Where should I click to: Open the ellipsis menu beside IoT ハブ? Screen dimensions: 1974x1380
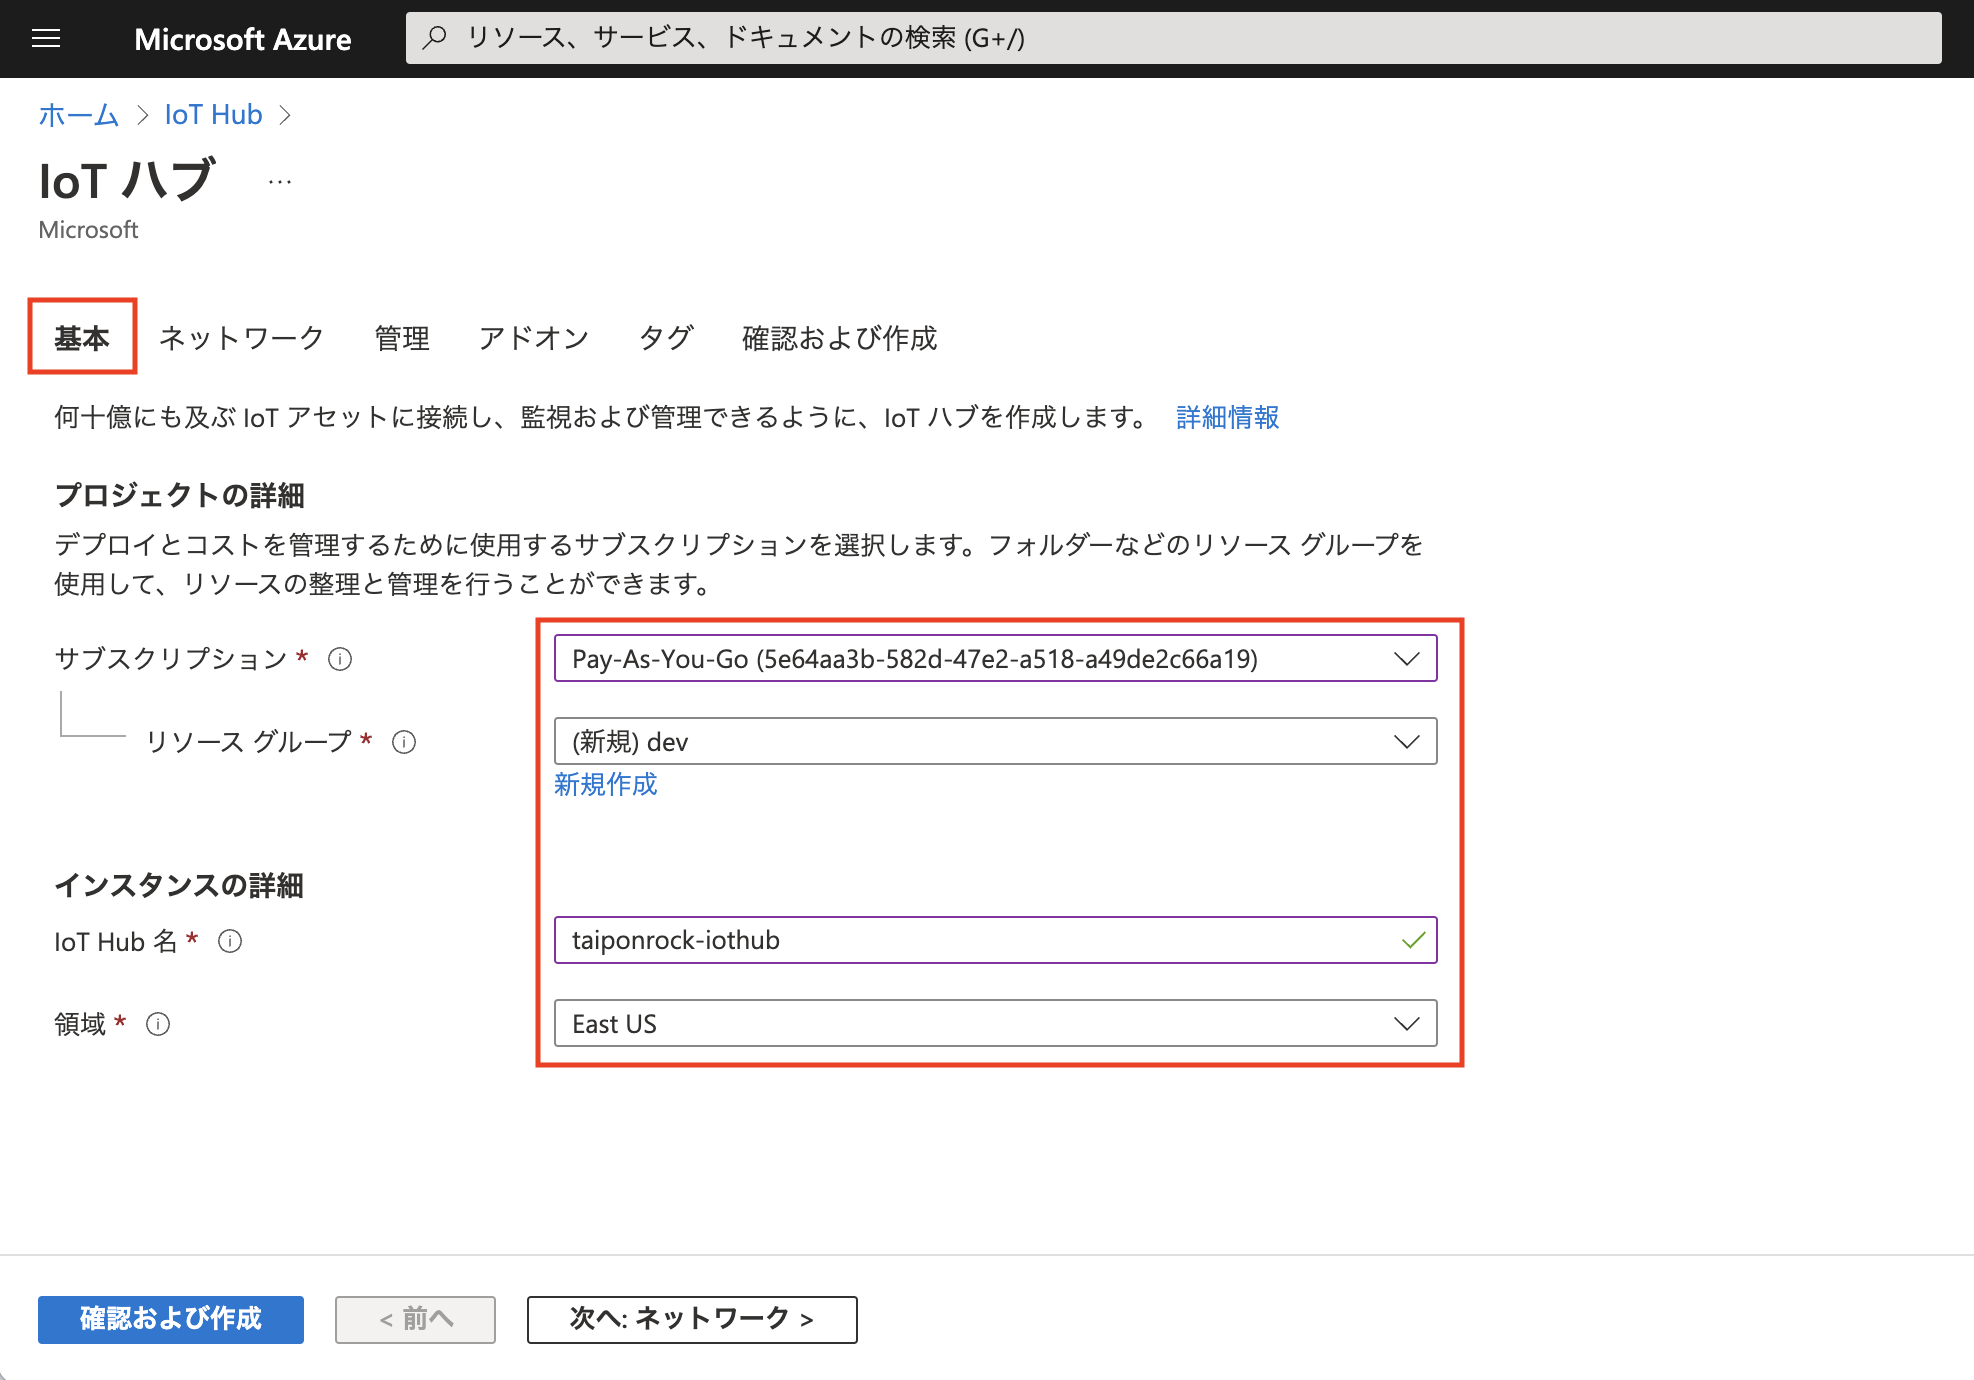pyautogui.click(x=280, y=183)
